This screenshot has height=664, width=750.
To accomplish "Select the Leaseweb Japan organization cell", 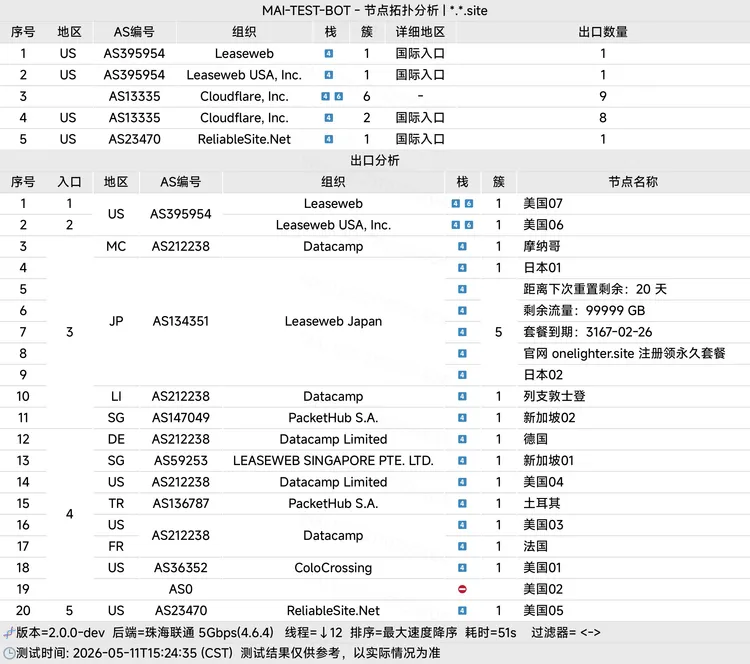I will coord(333,321).
